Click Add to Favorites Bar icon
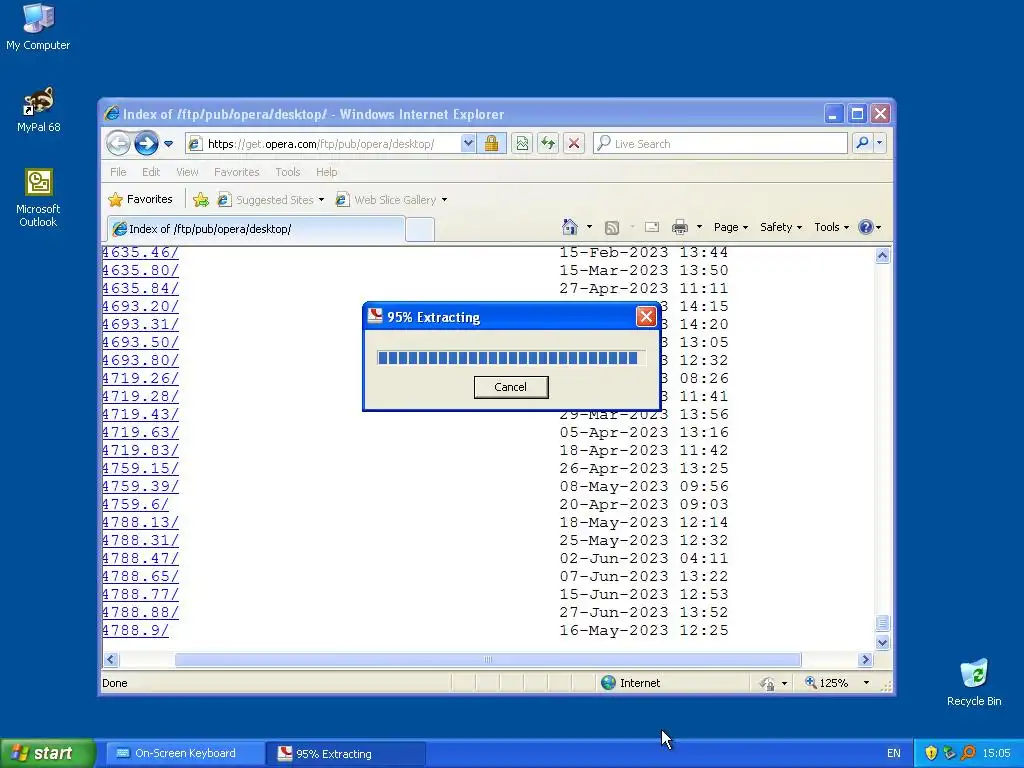The height and width of the screenshot is (768, 1024). (201, 200)
